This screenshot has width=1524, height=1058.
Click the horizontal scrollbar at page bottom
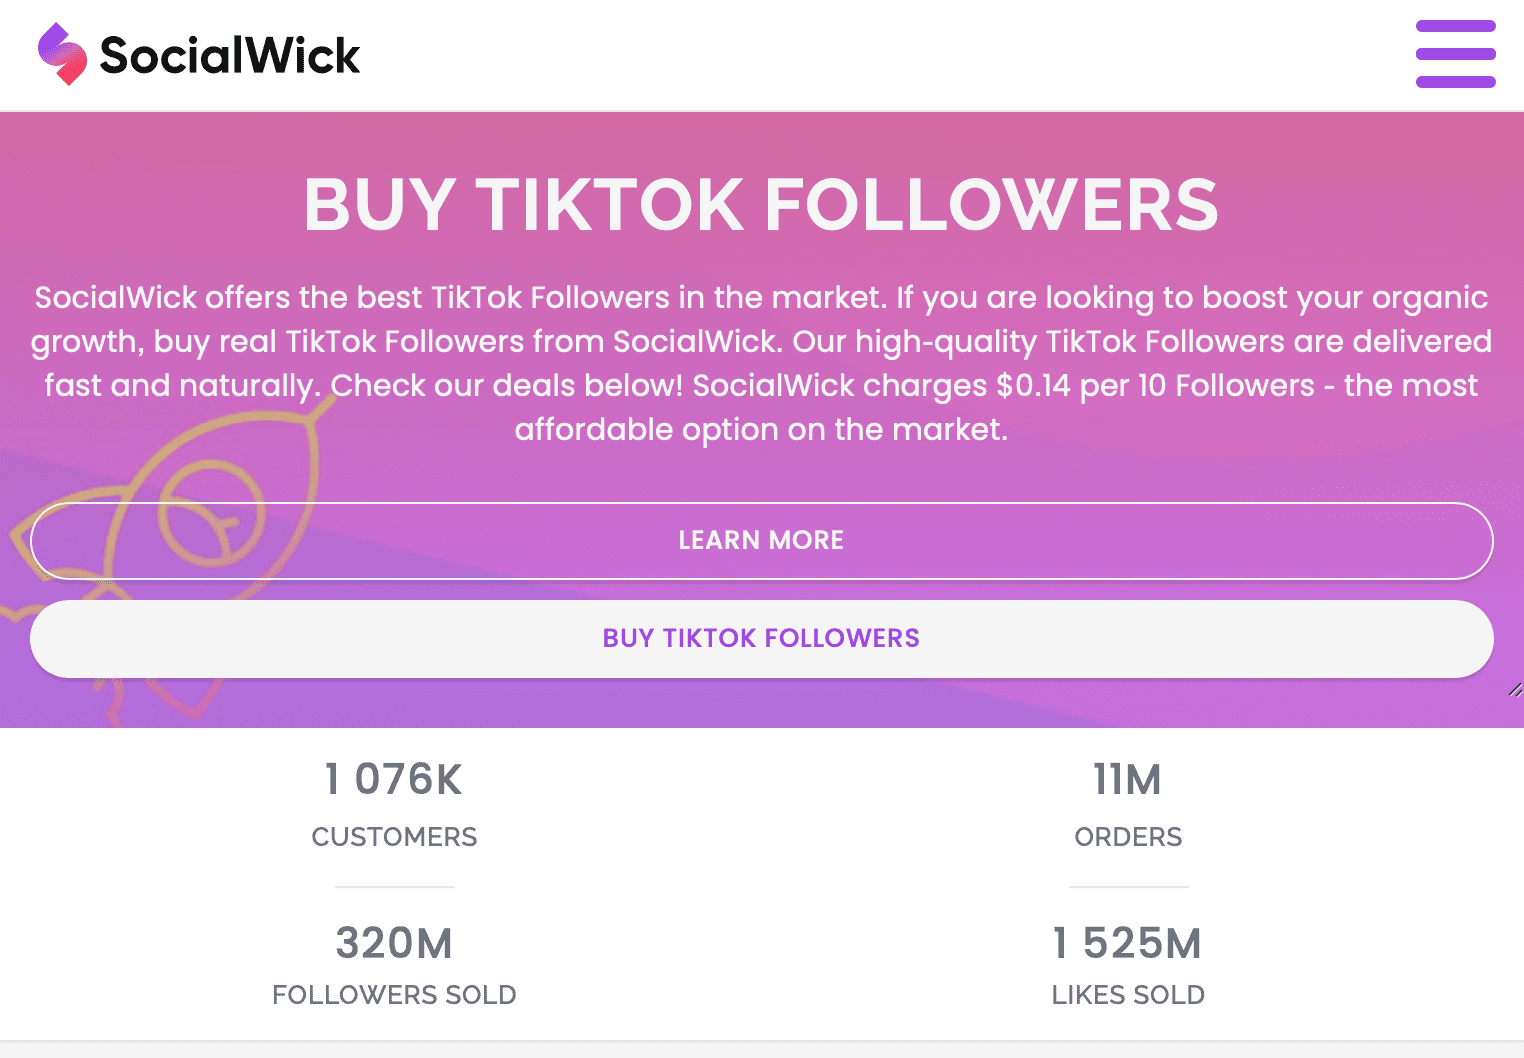tap(762, 1051)
